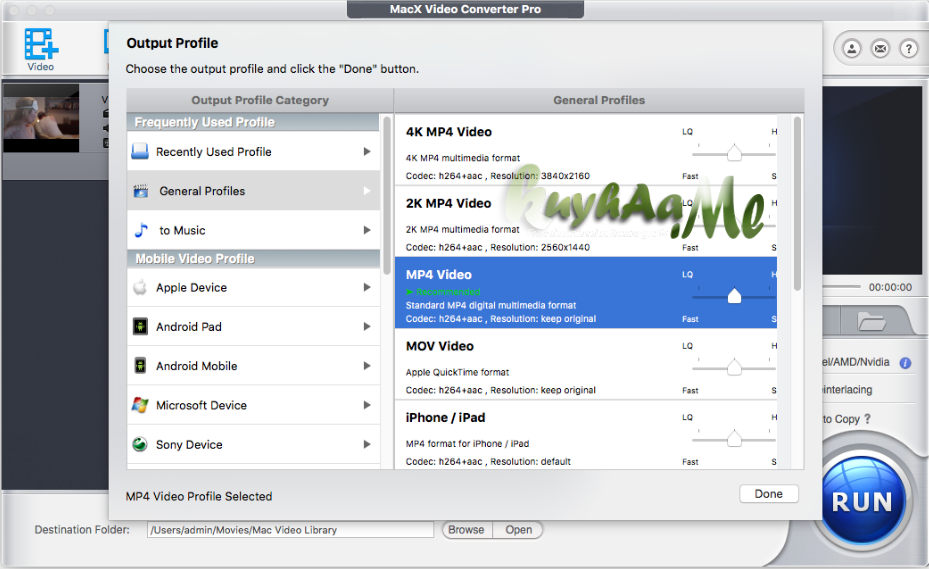Image resolution: width=929 pixels, height=569 pixels.
Task: Expand Android Pad submenu arrow
Action: (x=367, y=327)
